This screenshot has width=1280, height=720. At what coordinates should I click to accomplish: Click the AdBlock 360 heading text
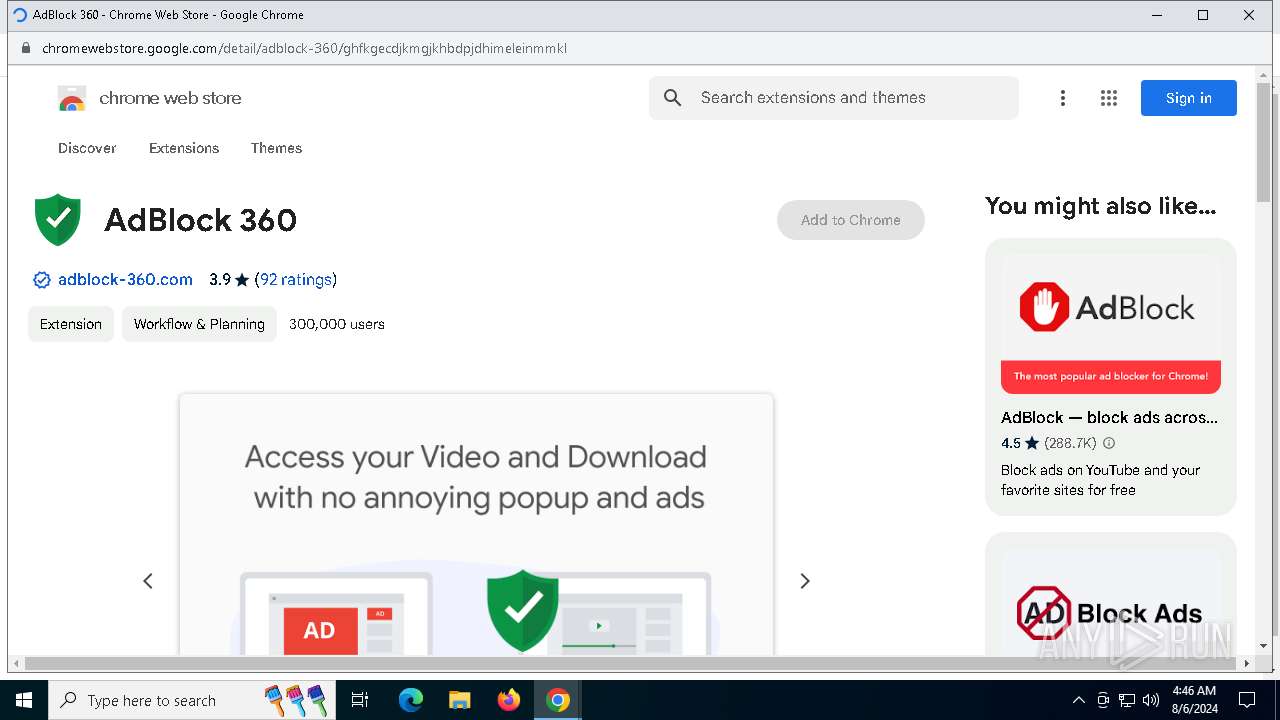(x=200, y=220)
